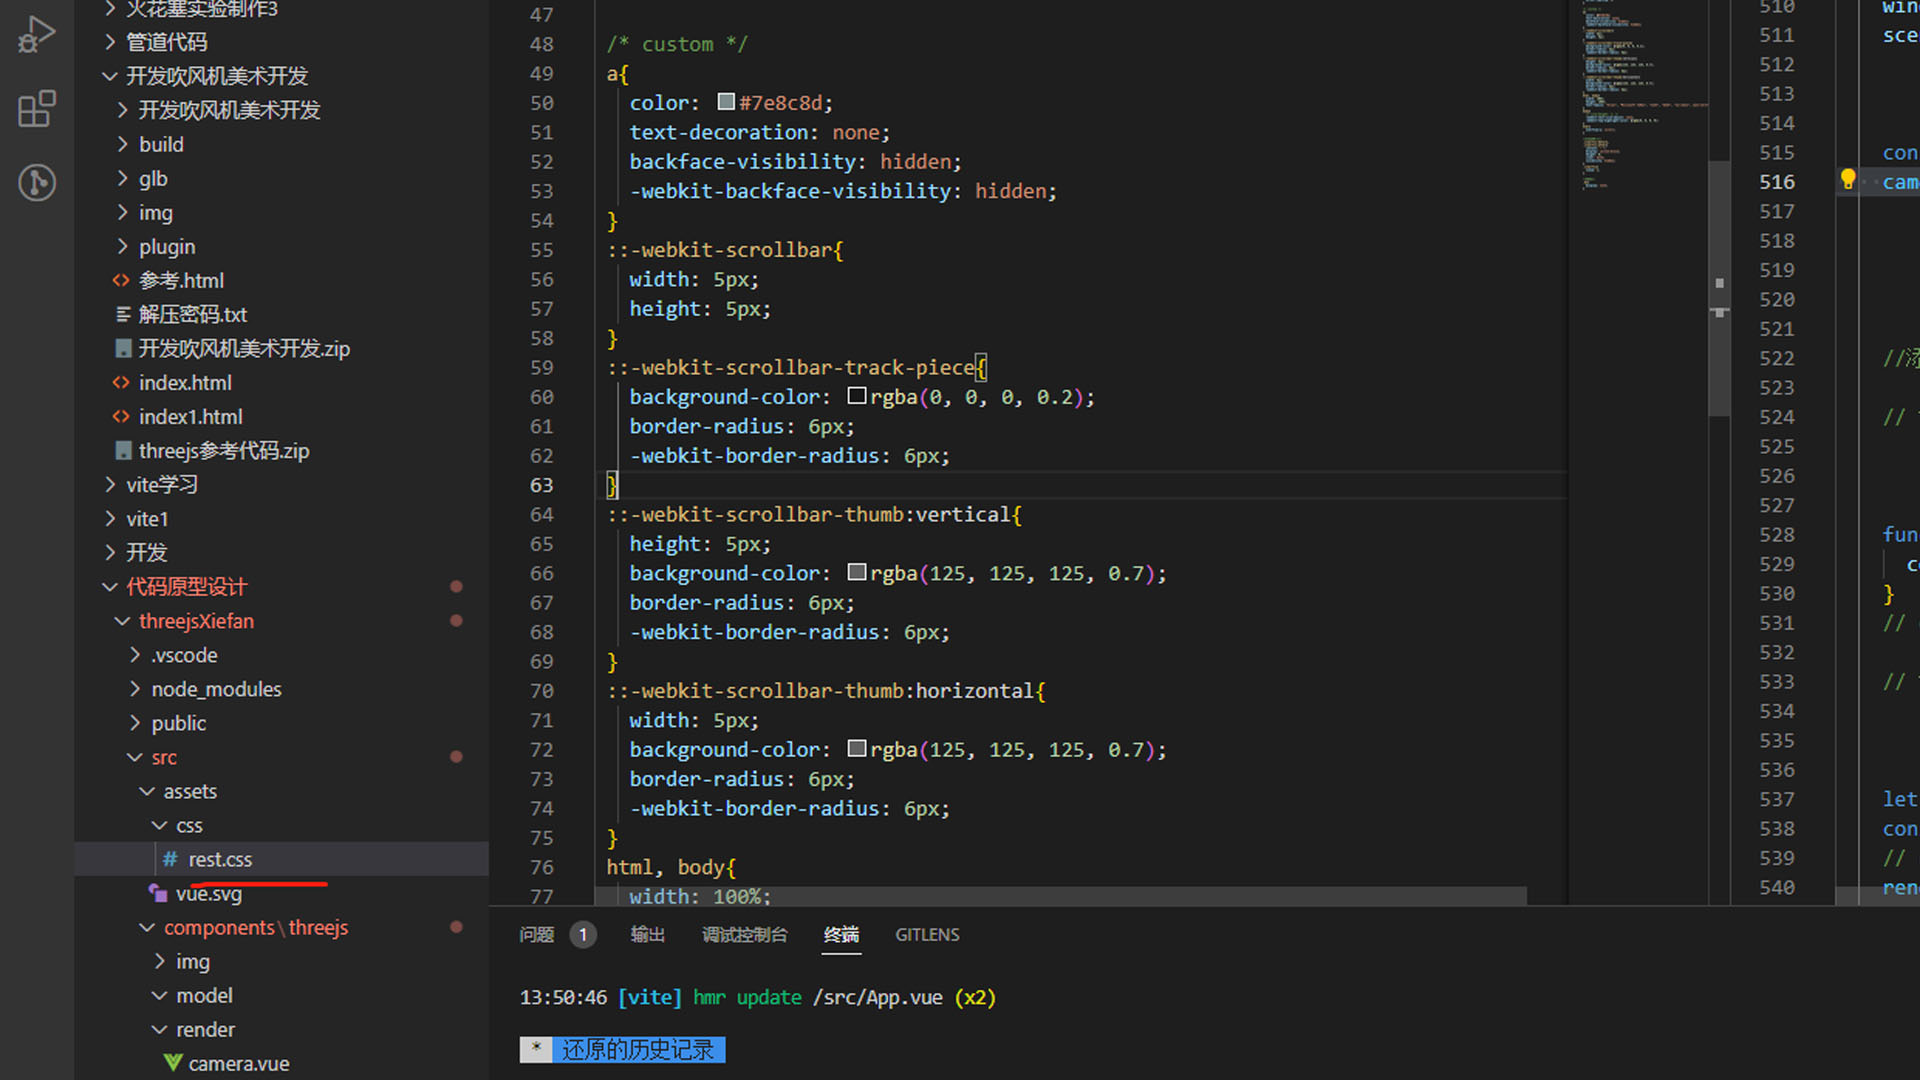Click the vue.svg image file icon
This screenshot has width=1920, height=1080.
(158, 893)
